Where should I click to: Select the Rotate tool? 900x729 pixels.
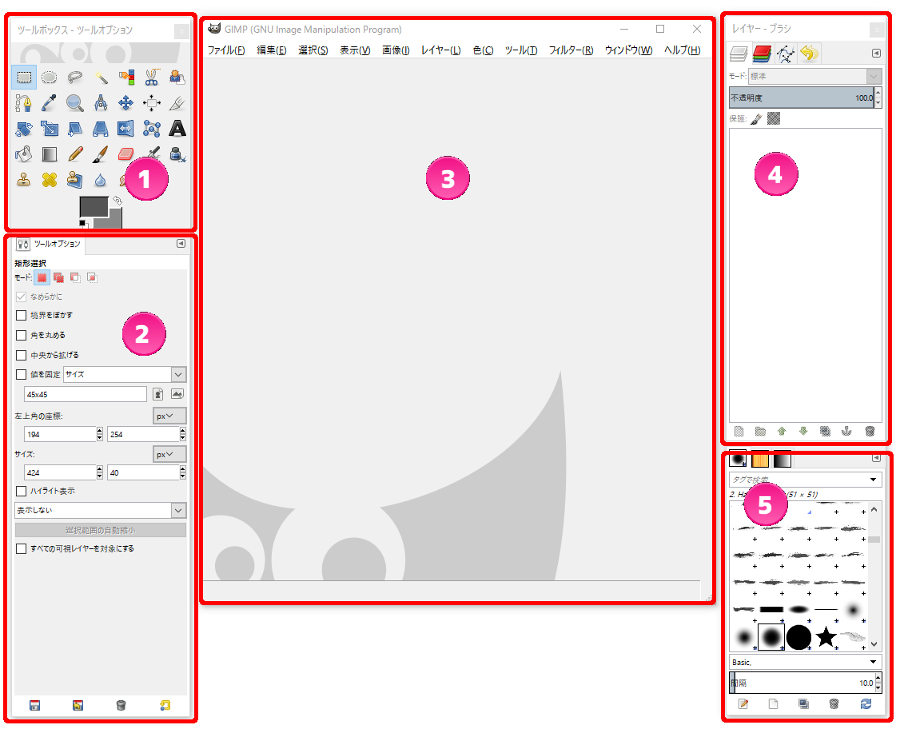[24, 129]
